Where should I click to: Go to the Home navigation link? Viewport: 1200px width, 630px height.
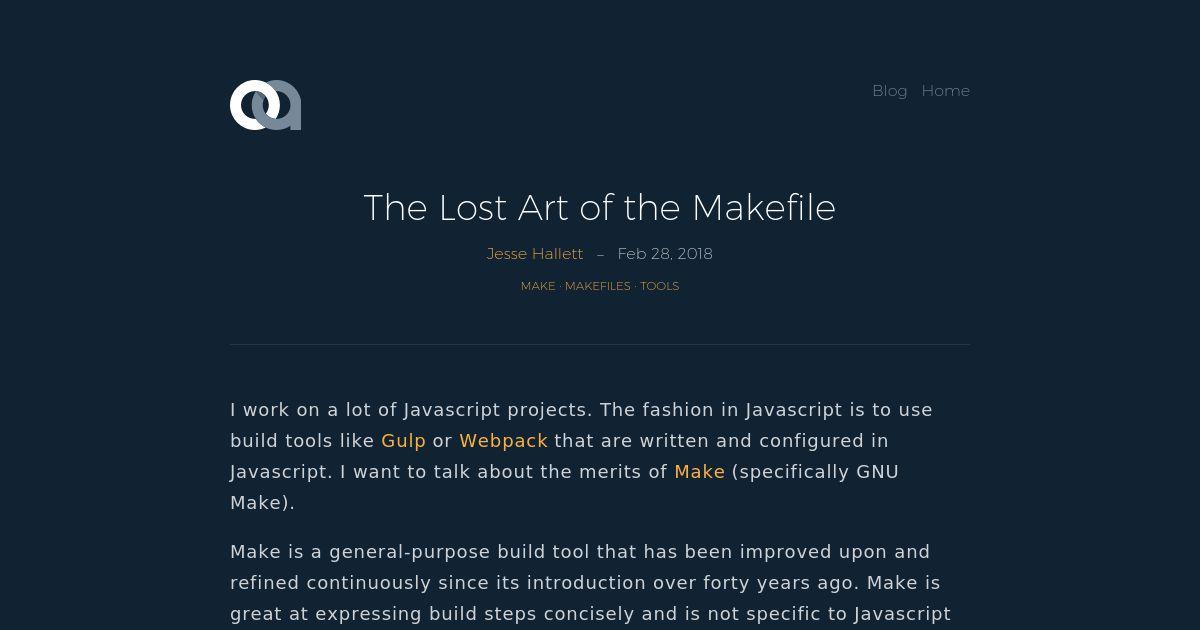pyautogui.click(x=945, y=91)
